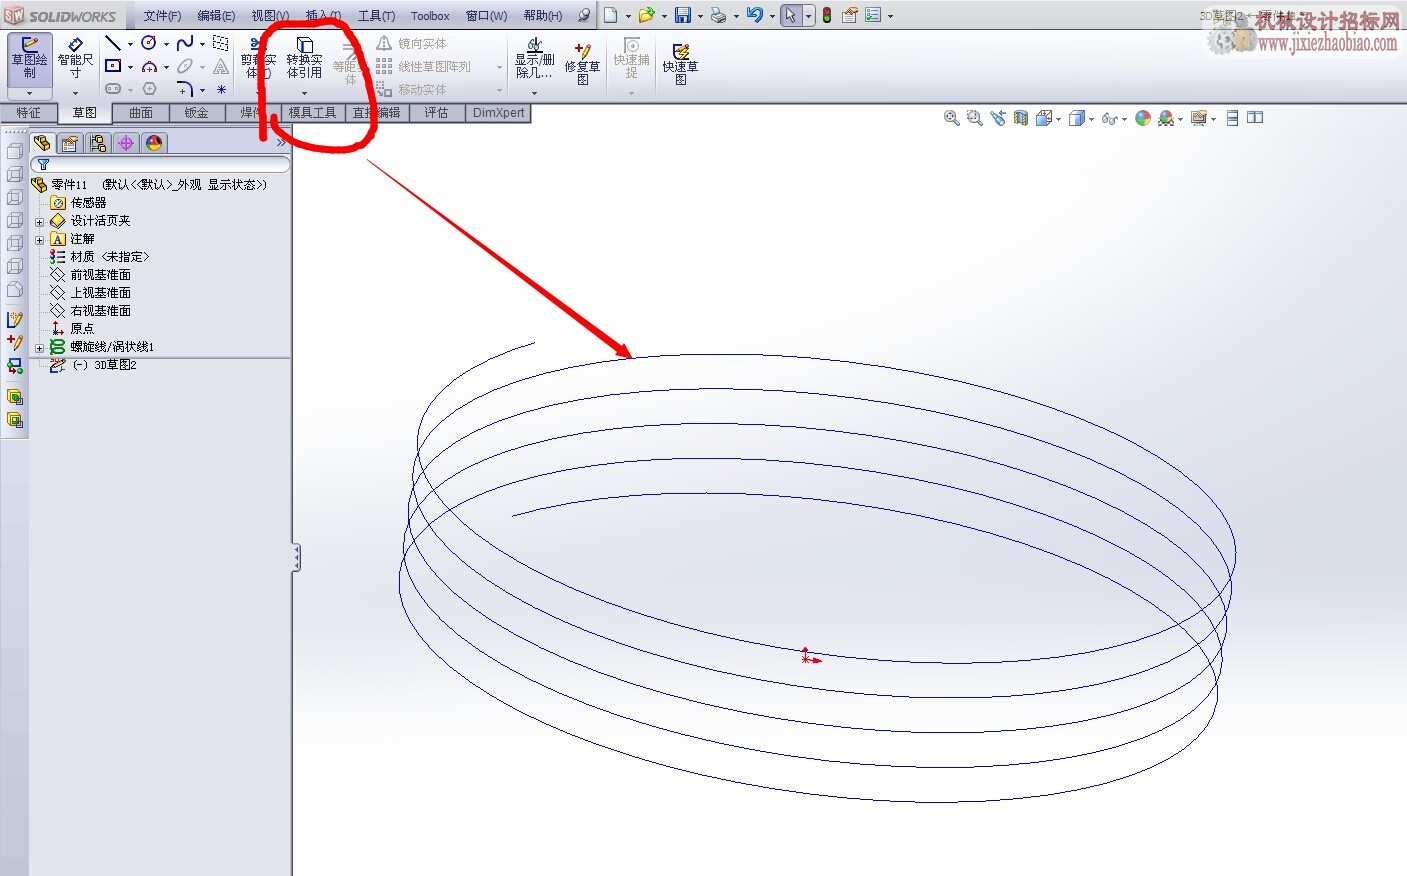Open the 文件(F) menu
This screenshot has width=1407, height=876.
(162, 16)
